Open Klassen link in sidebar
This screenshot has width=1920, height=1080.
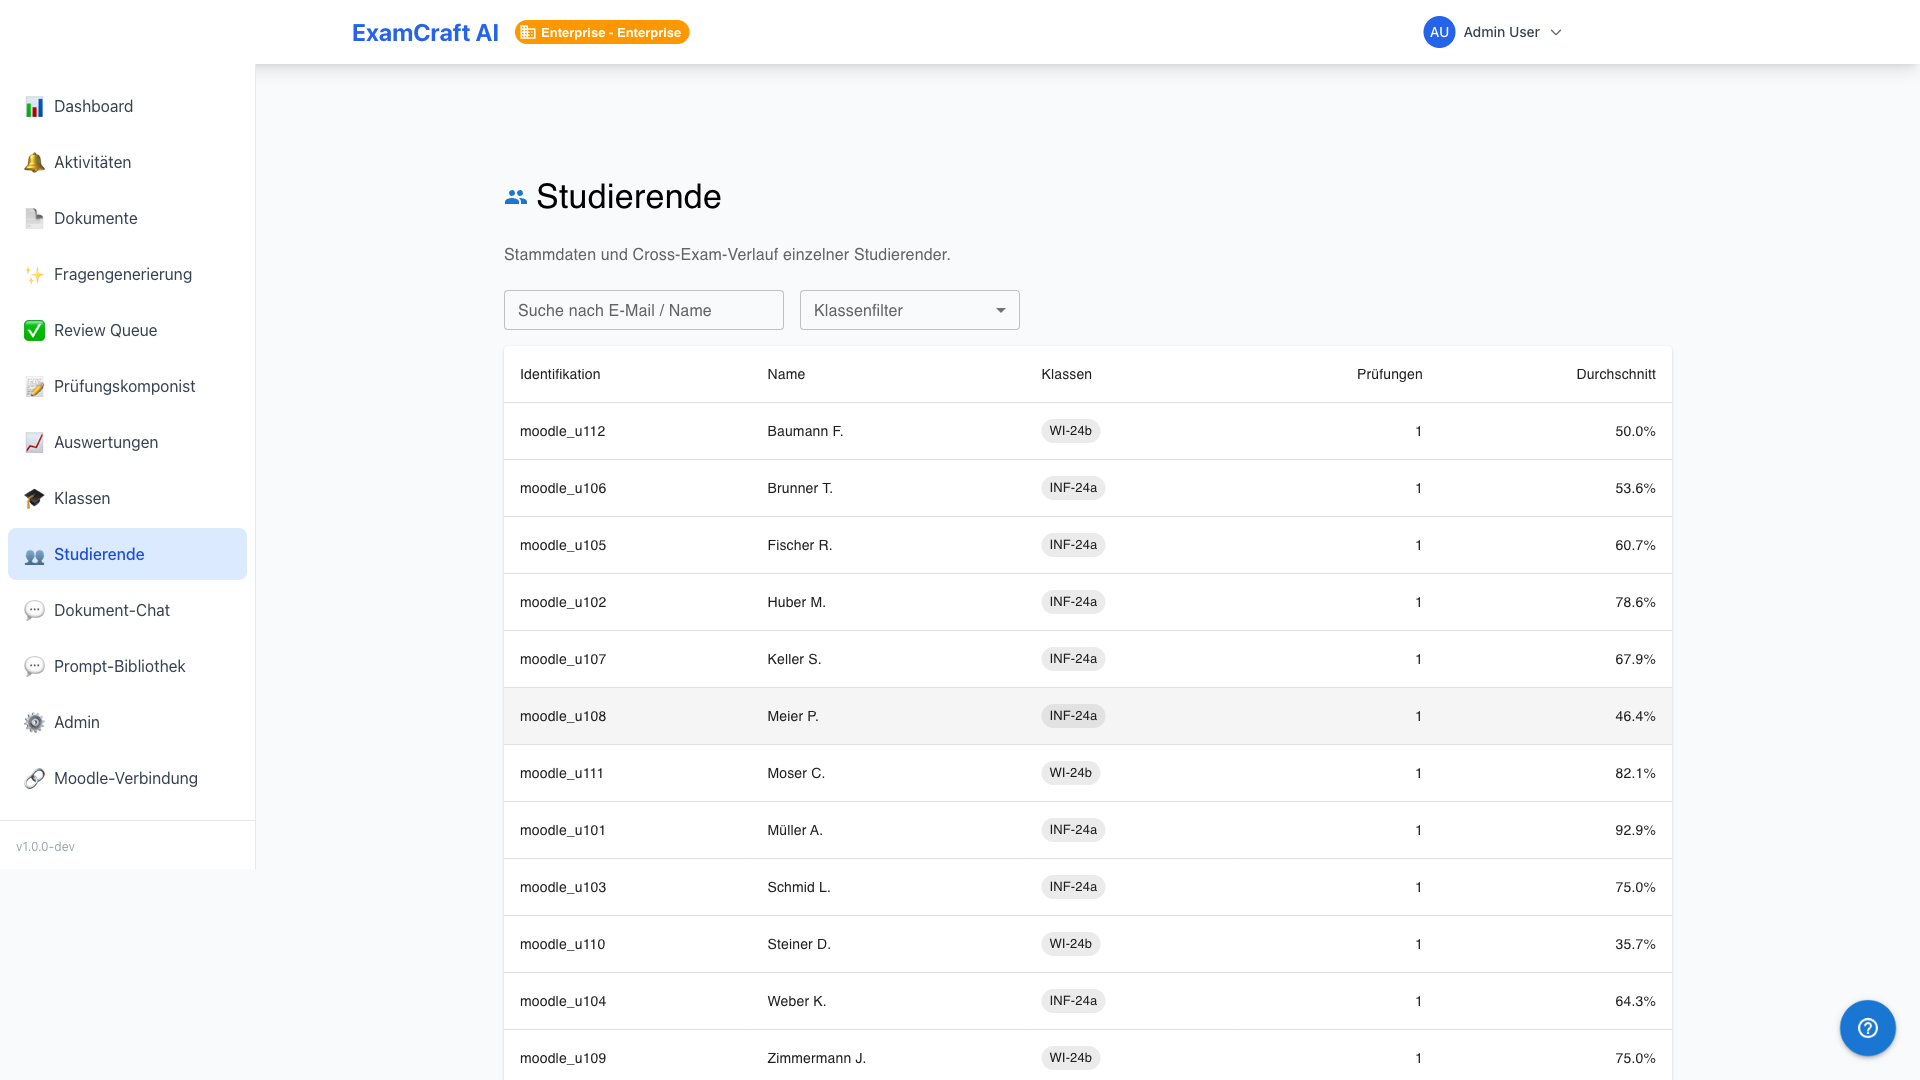coord(127,498)
